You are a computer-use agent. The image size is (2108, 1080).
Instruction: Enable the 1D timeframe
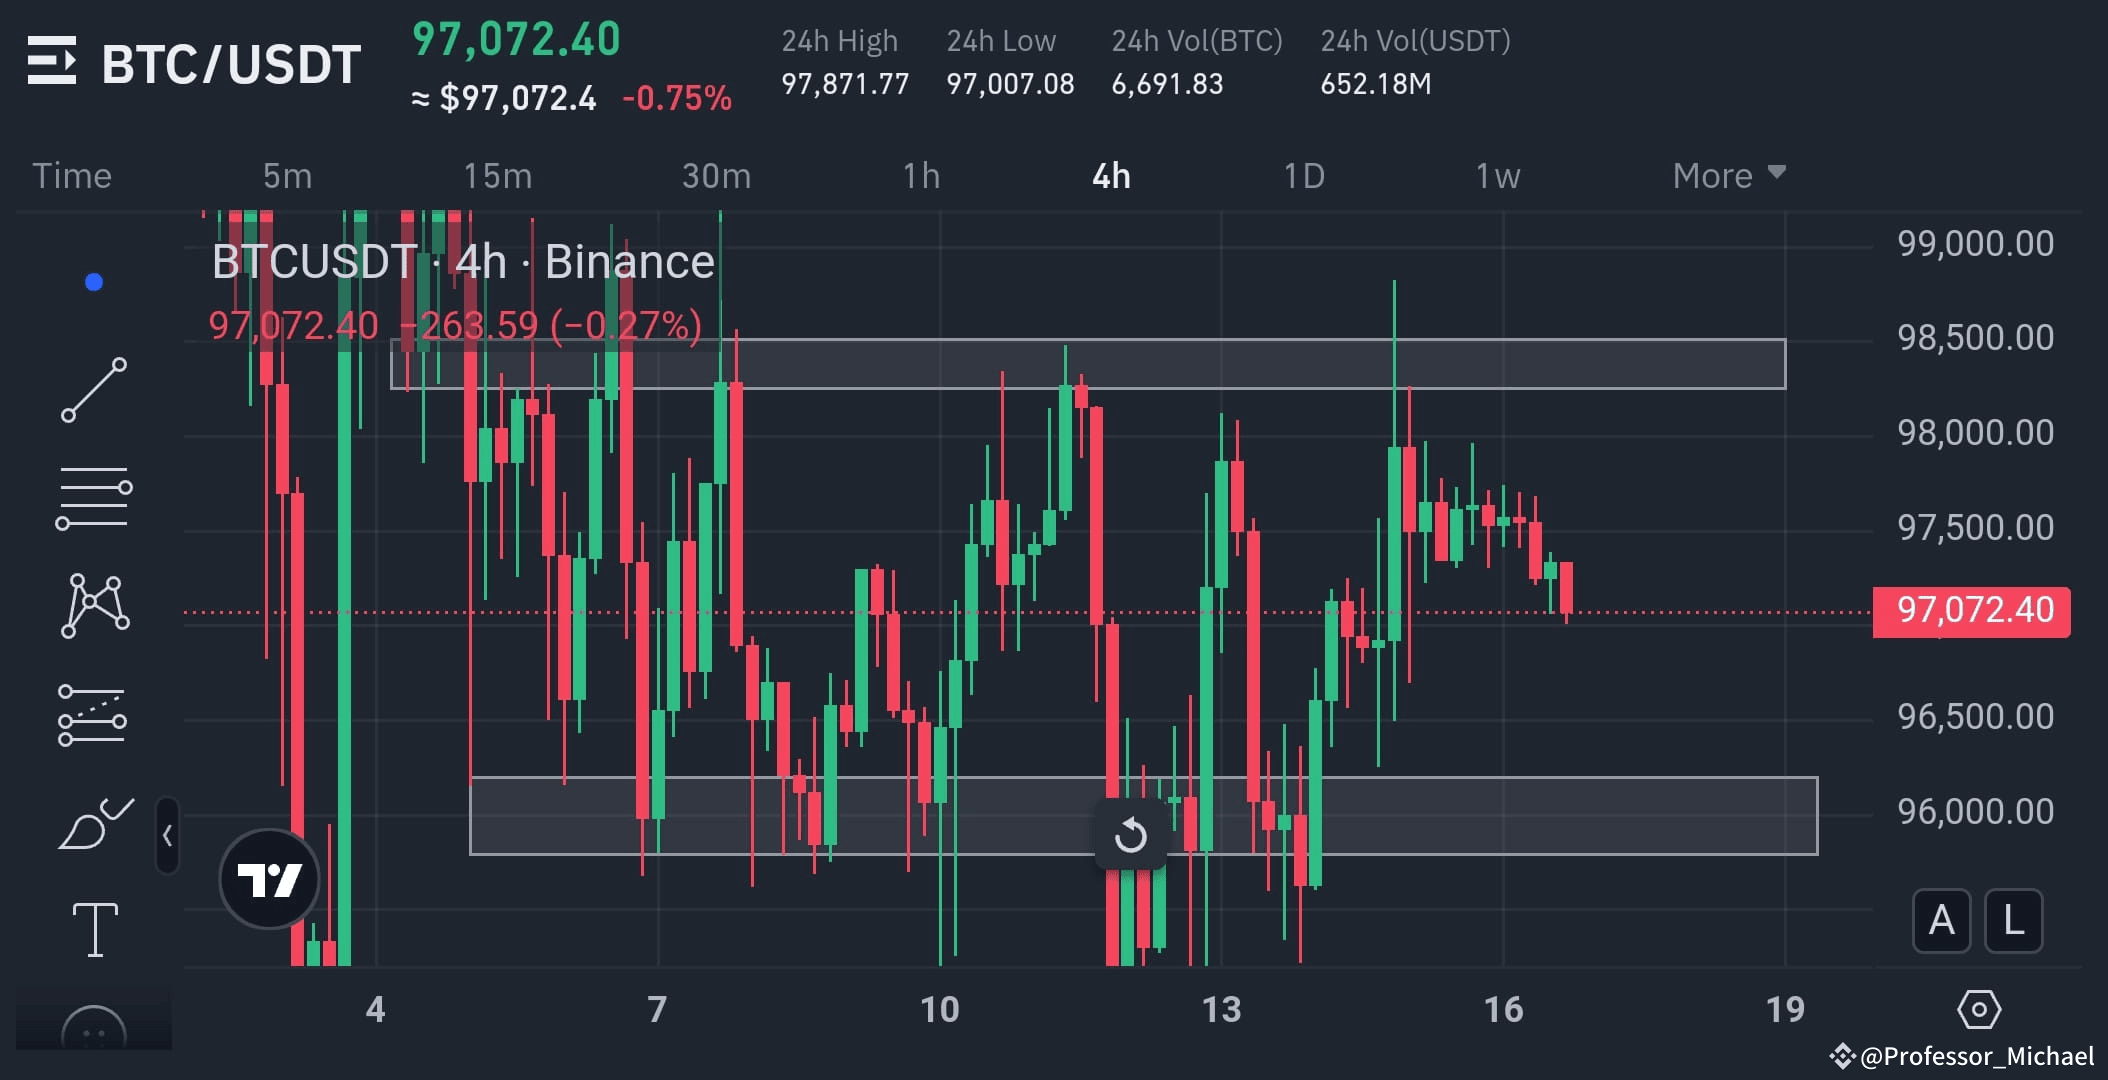[1303, 175]
